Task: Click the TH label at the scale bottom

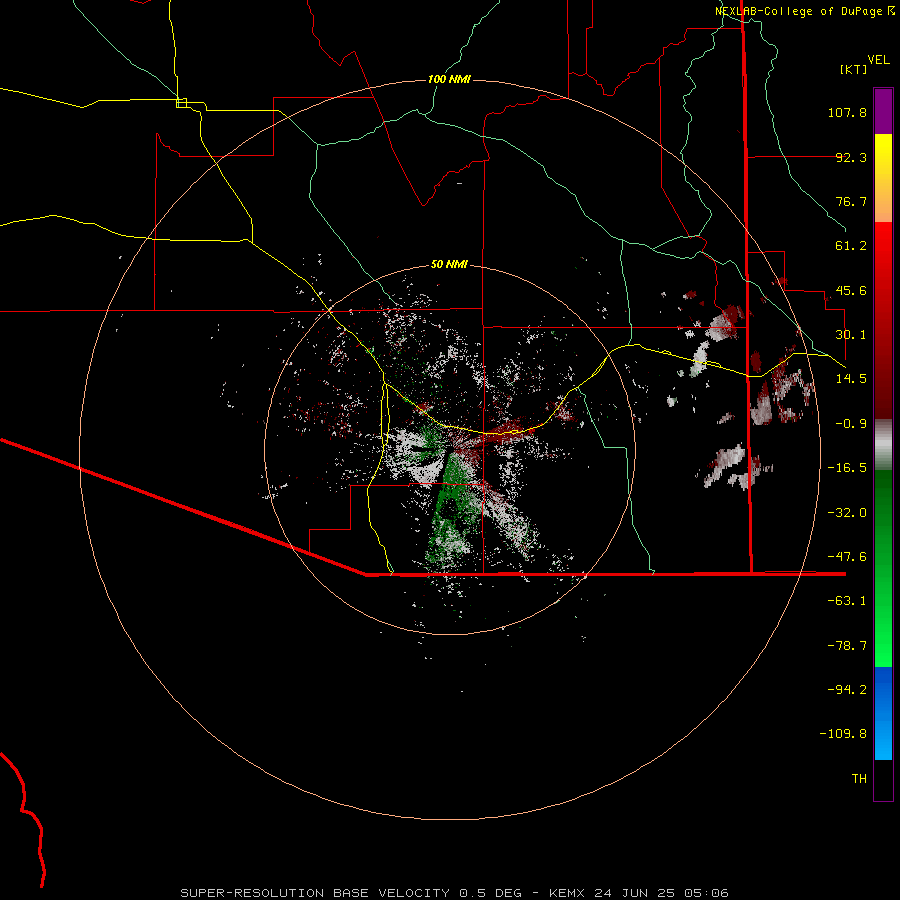Action: (859, 779)
